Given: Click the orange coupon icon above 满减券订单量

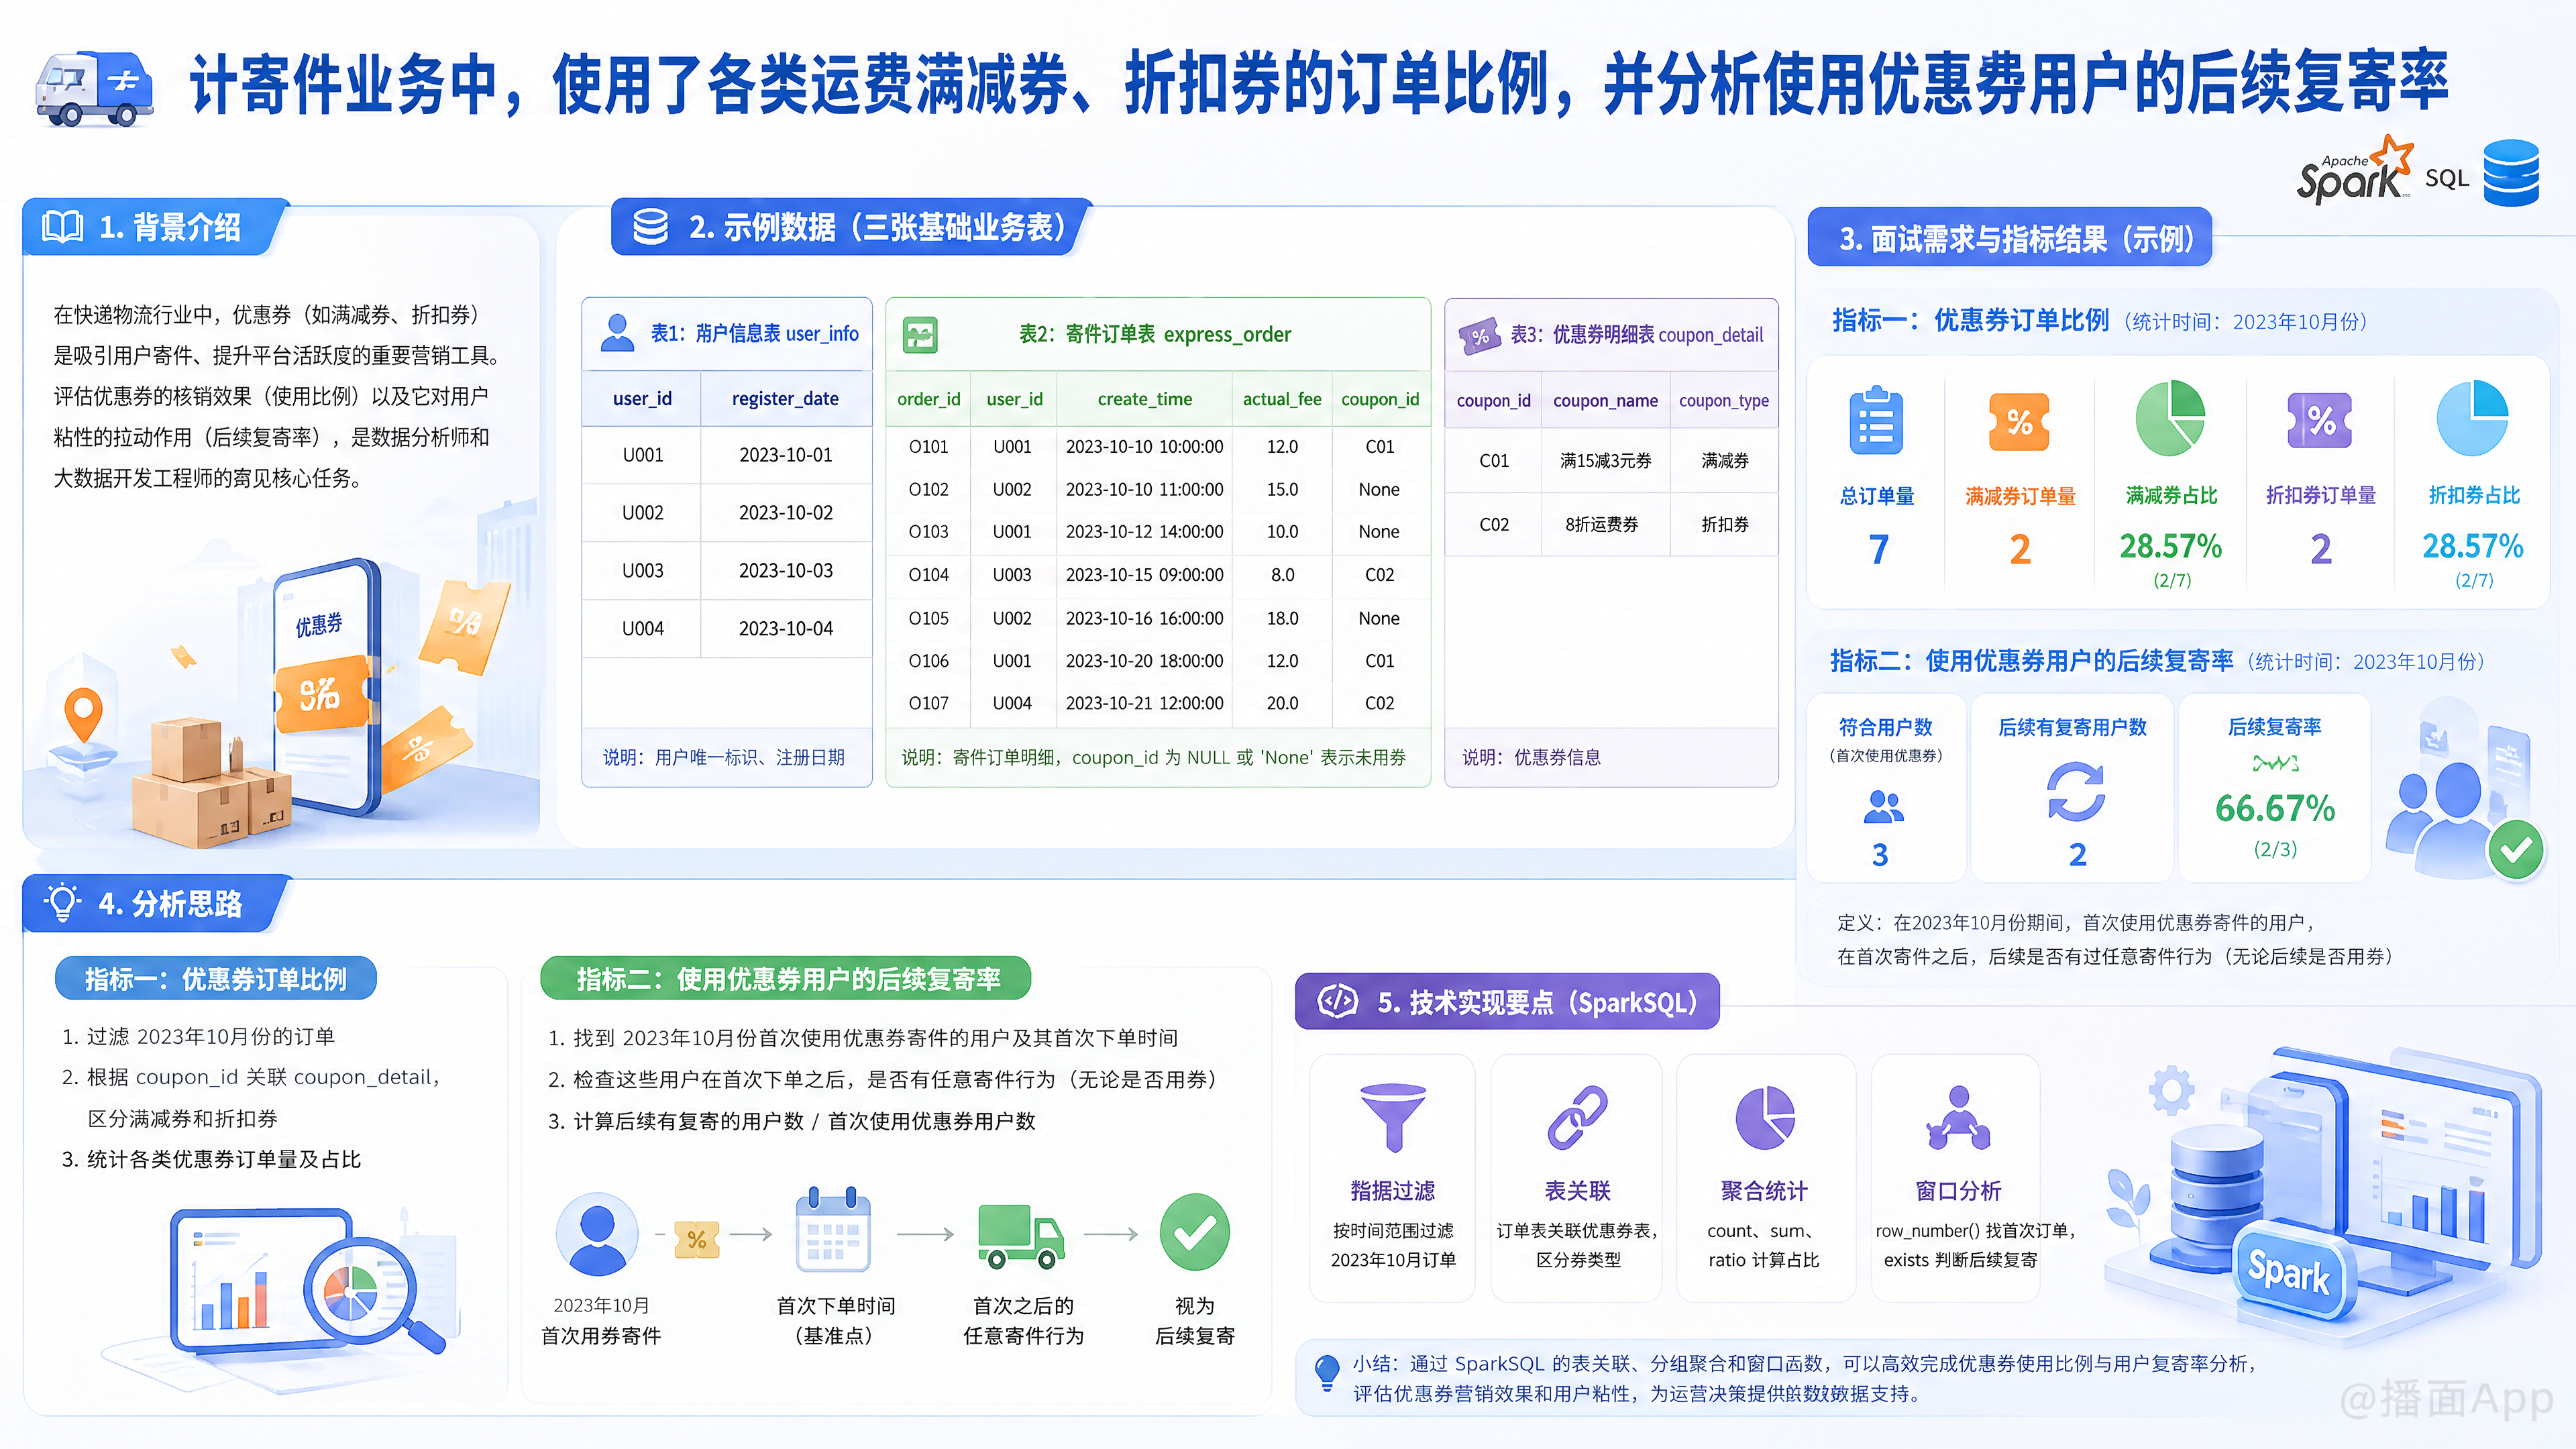Looking at the screenshot, I should click(x=2019, y=422).
